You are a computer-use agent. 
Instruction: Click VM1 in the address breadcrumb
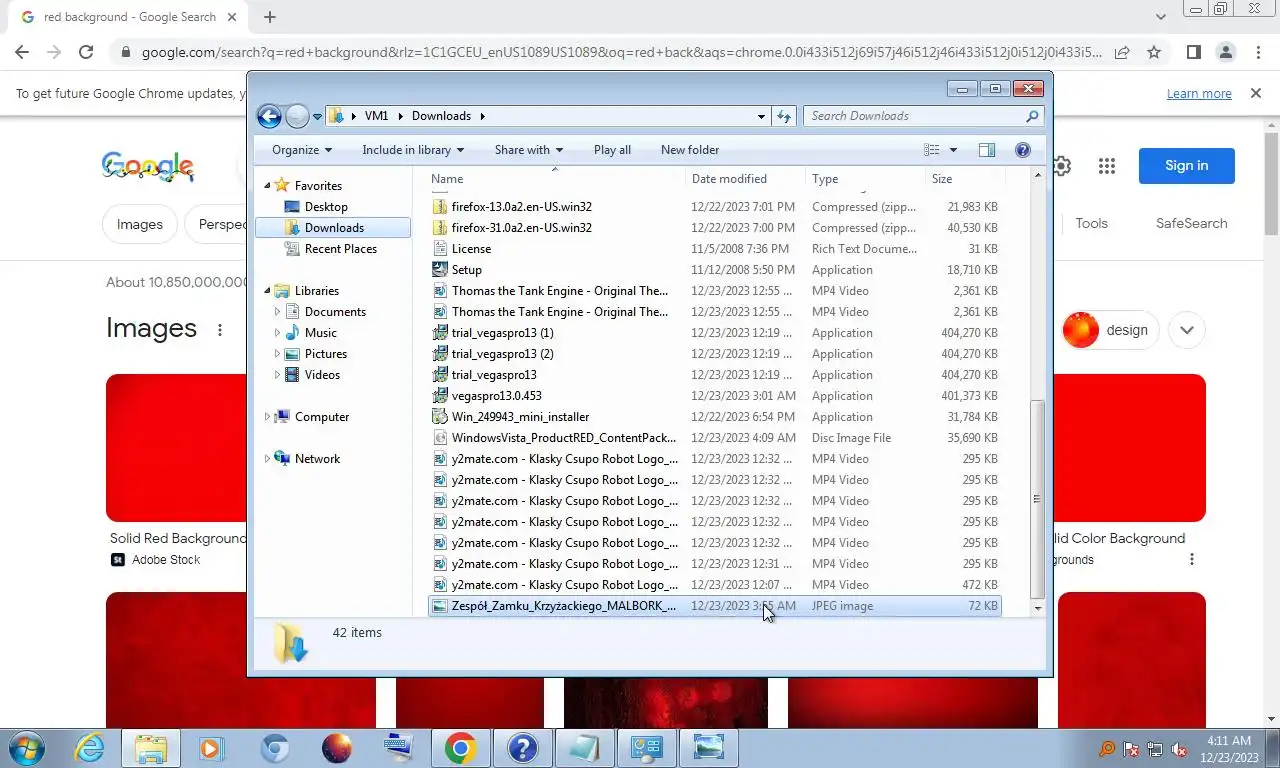pyautogui.click(x=376, y=116)
